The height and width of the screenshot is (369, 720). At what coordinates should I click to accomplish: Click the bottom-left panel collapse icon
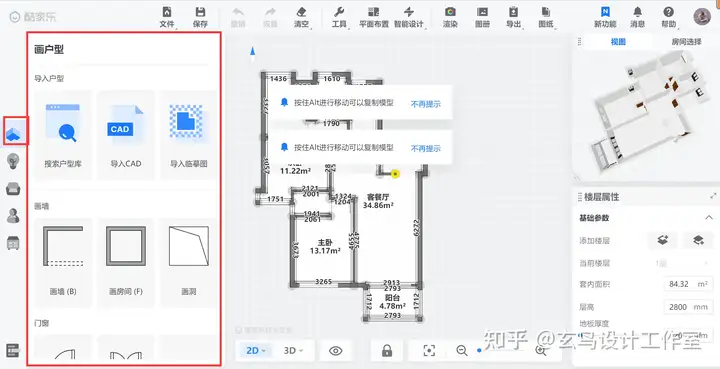(13, 350)
